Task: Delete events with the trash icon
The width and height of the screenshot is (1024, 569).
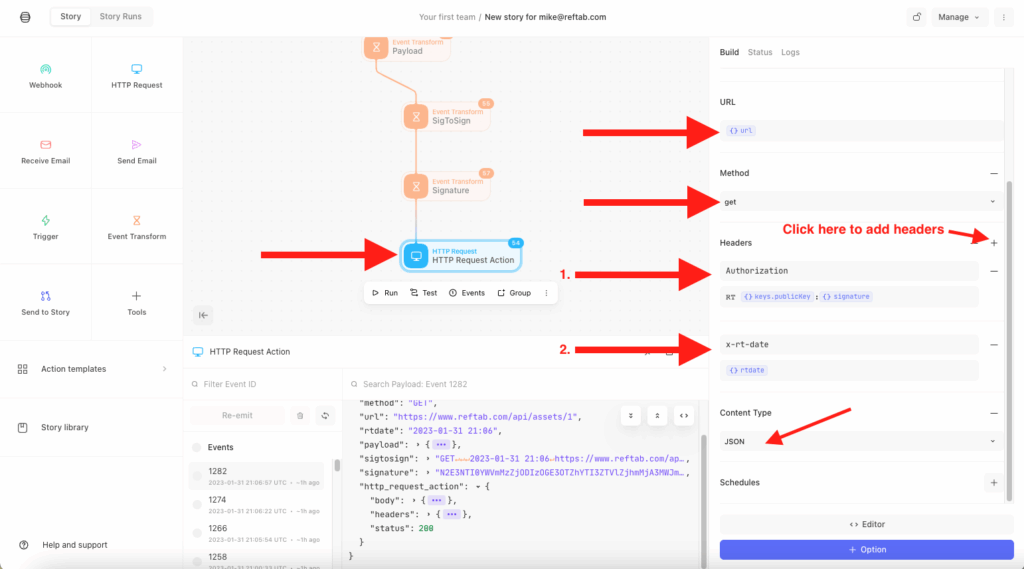Action: (300, 415)
